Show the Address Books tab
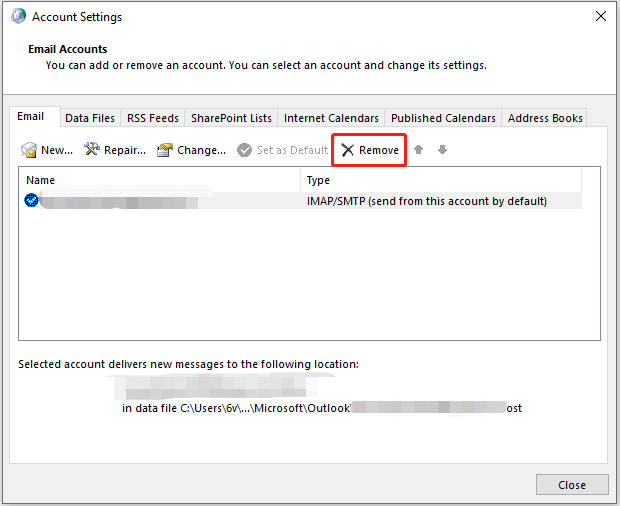The image size is (620, 506). 544,118
